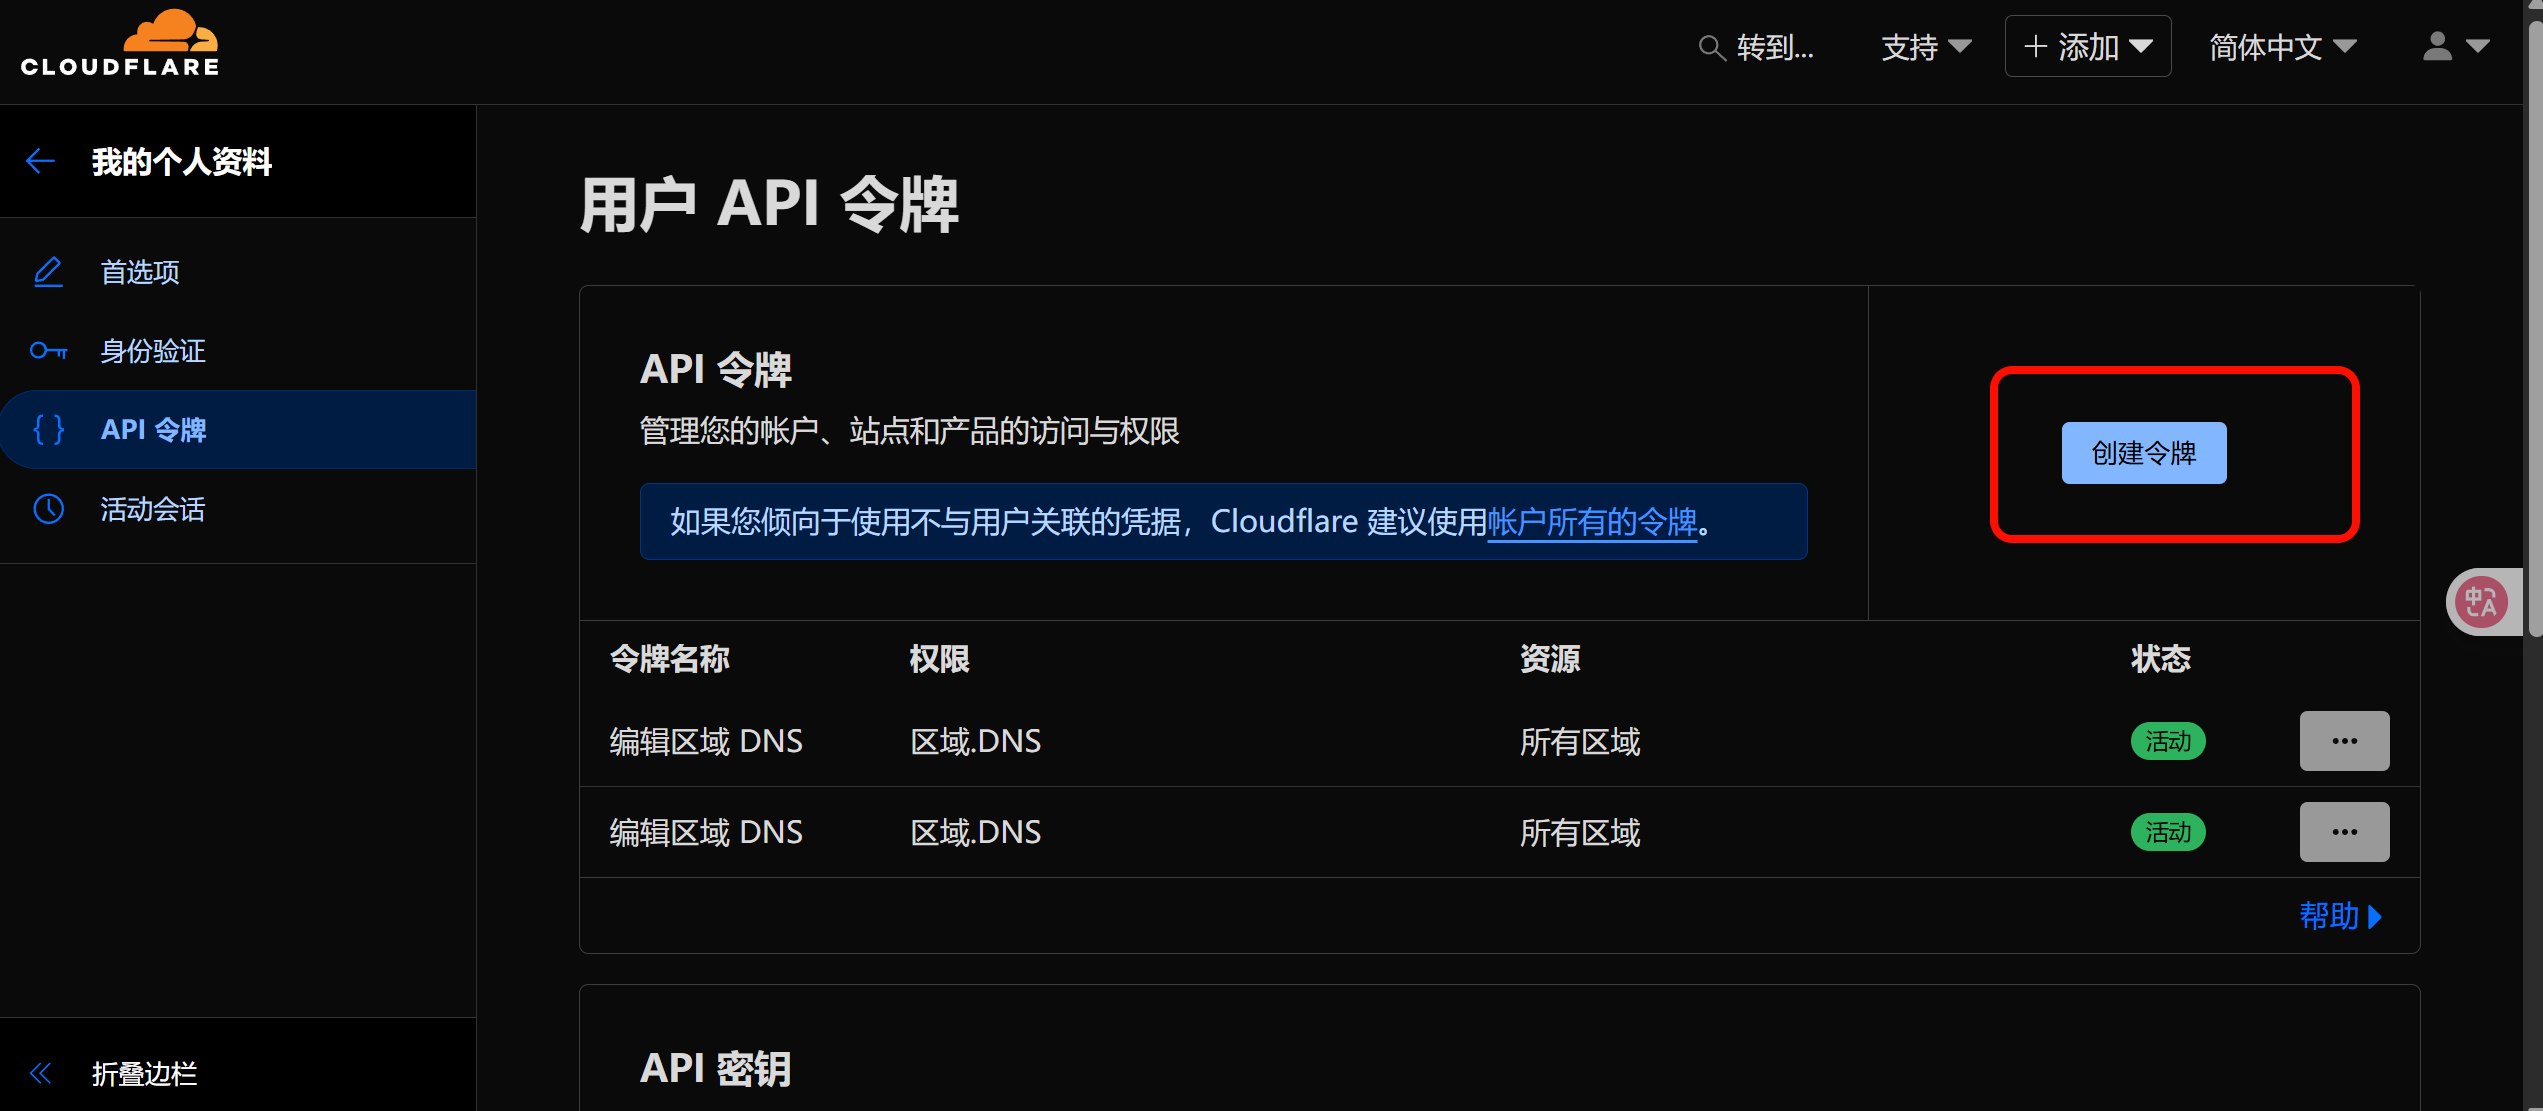Viewport: 2543px width, 1111px height.
Task: Expand the 支持 dropdown menu
Action: [x=1925, y=47]
